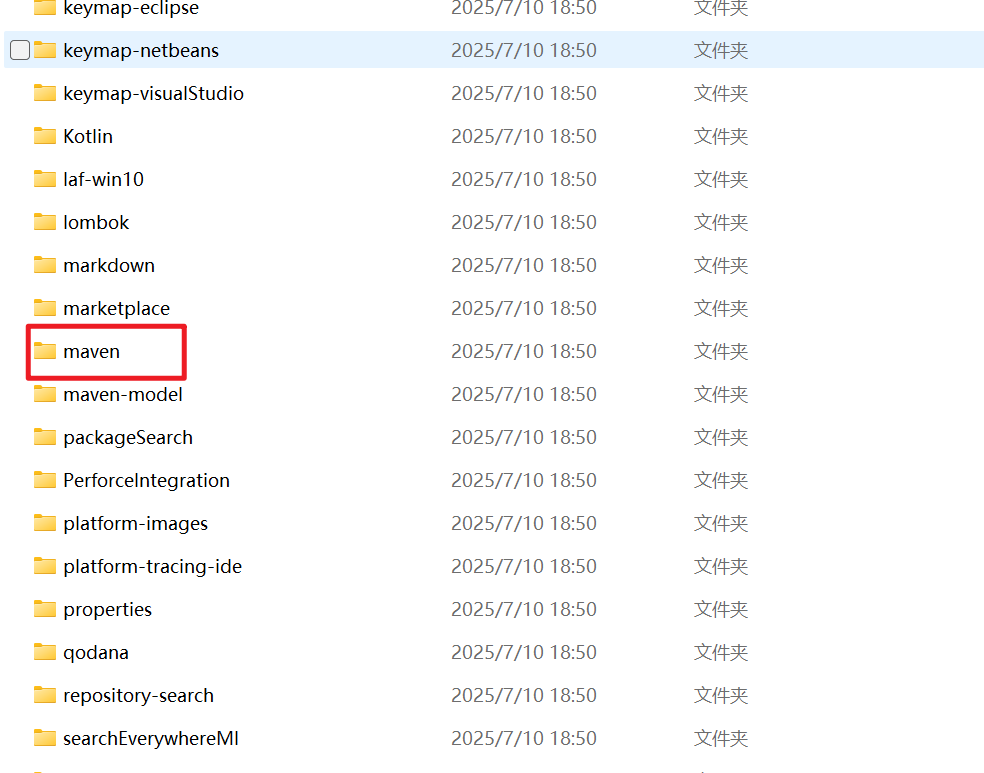Click the 文件夹 type of the maven-model row
Image resolution: width=984 pixels, height=773 pixels.
[721, 395]
